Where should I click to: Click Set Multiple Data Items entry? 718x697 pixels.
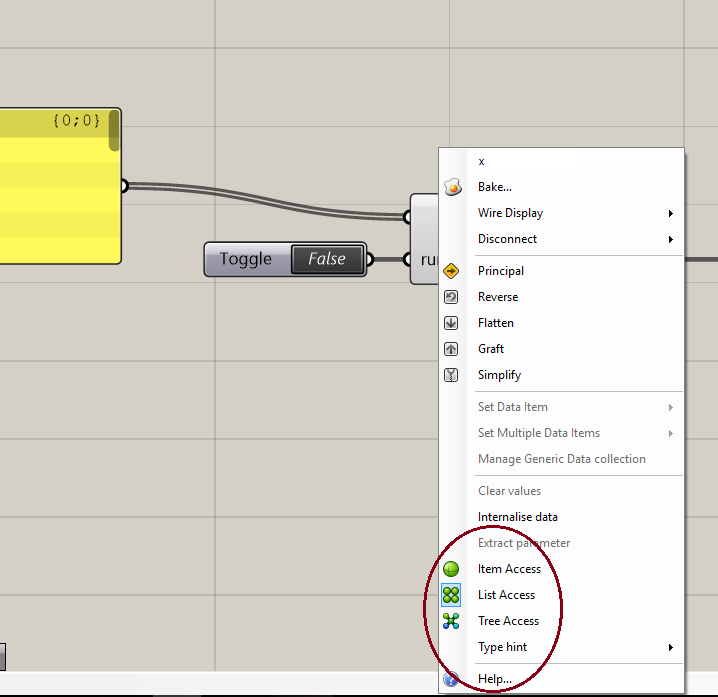562,433
